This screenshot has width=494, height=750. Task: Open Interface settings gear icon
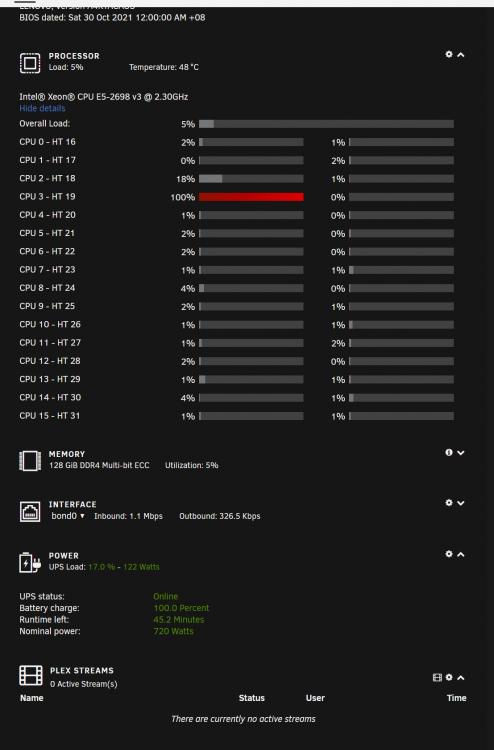pos(449,503)
